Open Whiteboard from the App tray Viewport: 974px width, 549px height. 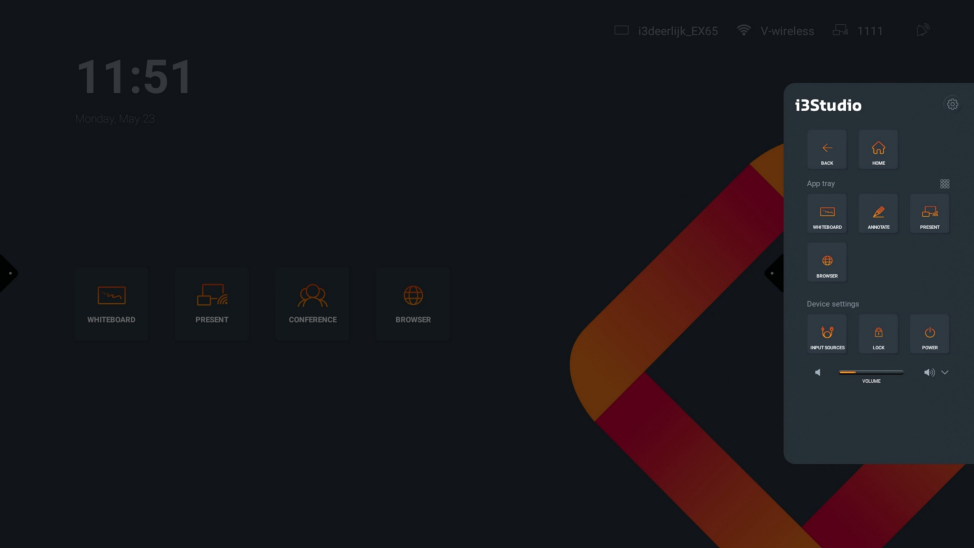click(x=827, y=214)
